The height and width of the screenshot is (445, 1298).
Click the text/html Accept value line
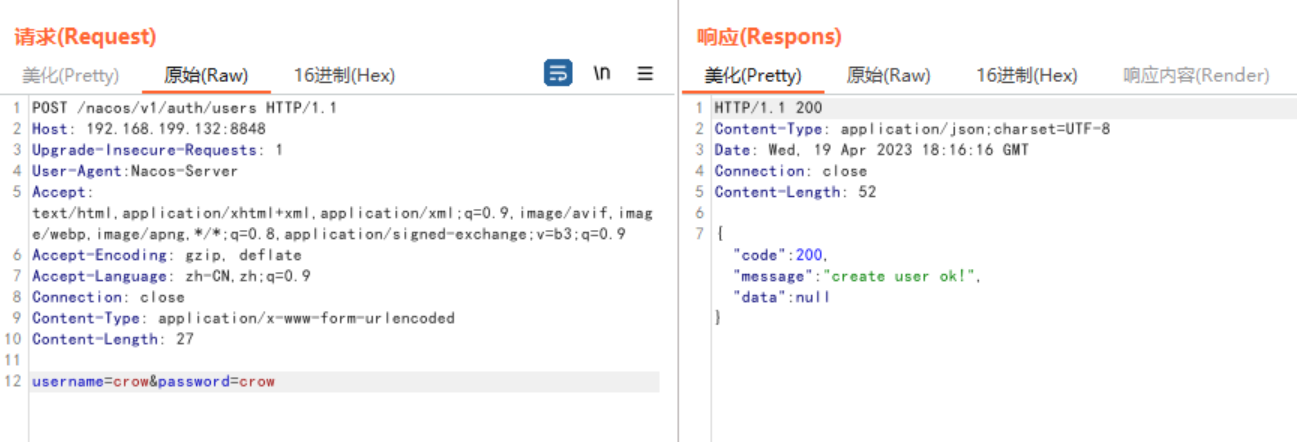pyautogui.click(x=342, y=213)
